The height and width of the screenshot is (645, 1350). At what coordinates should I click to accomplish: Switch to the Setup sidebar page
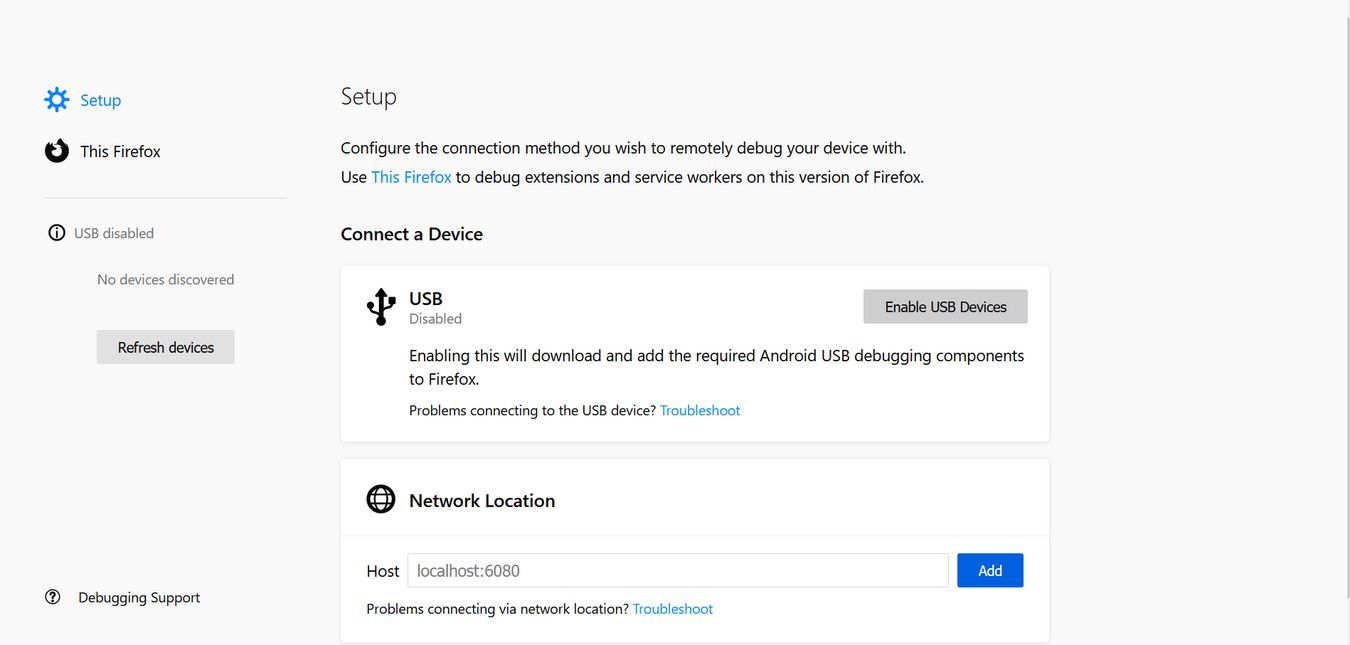100,99
